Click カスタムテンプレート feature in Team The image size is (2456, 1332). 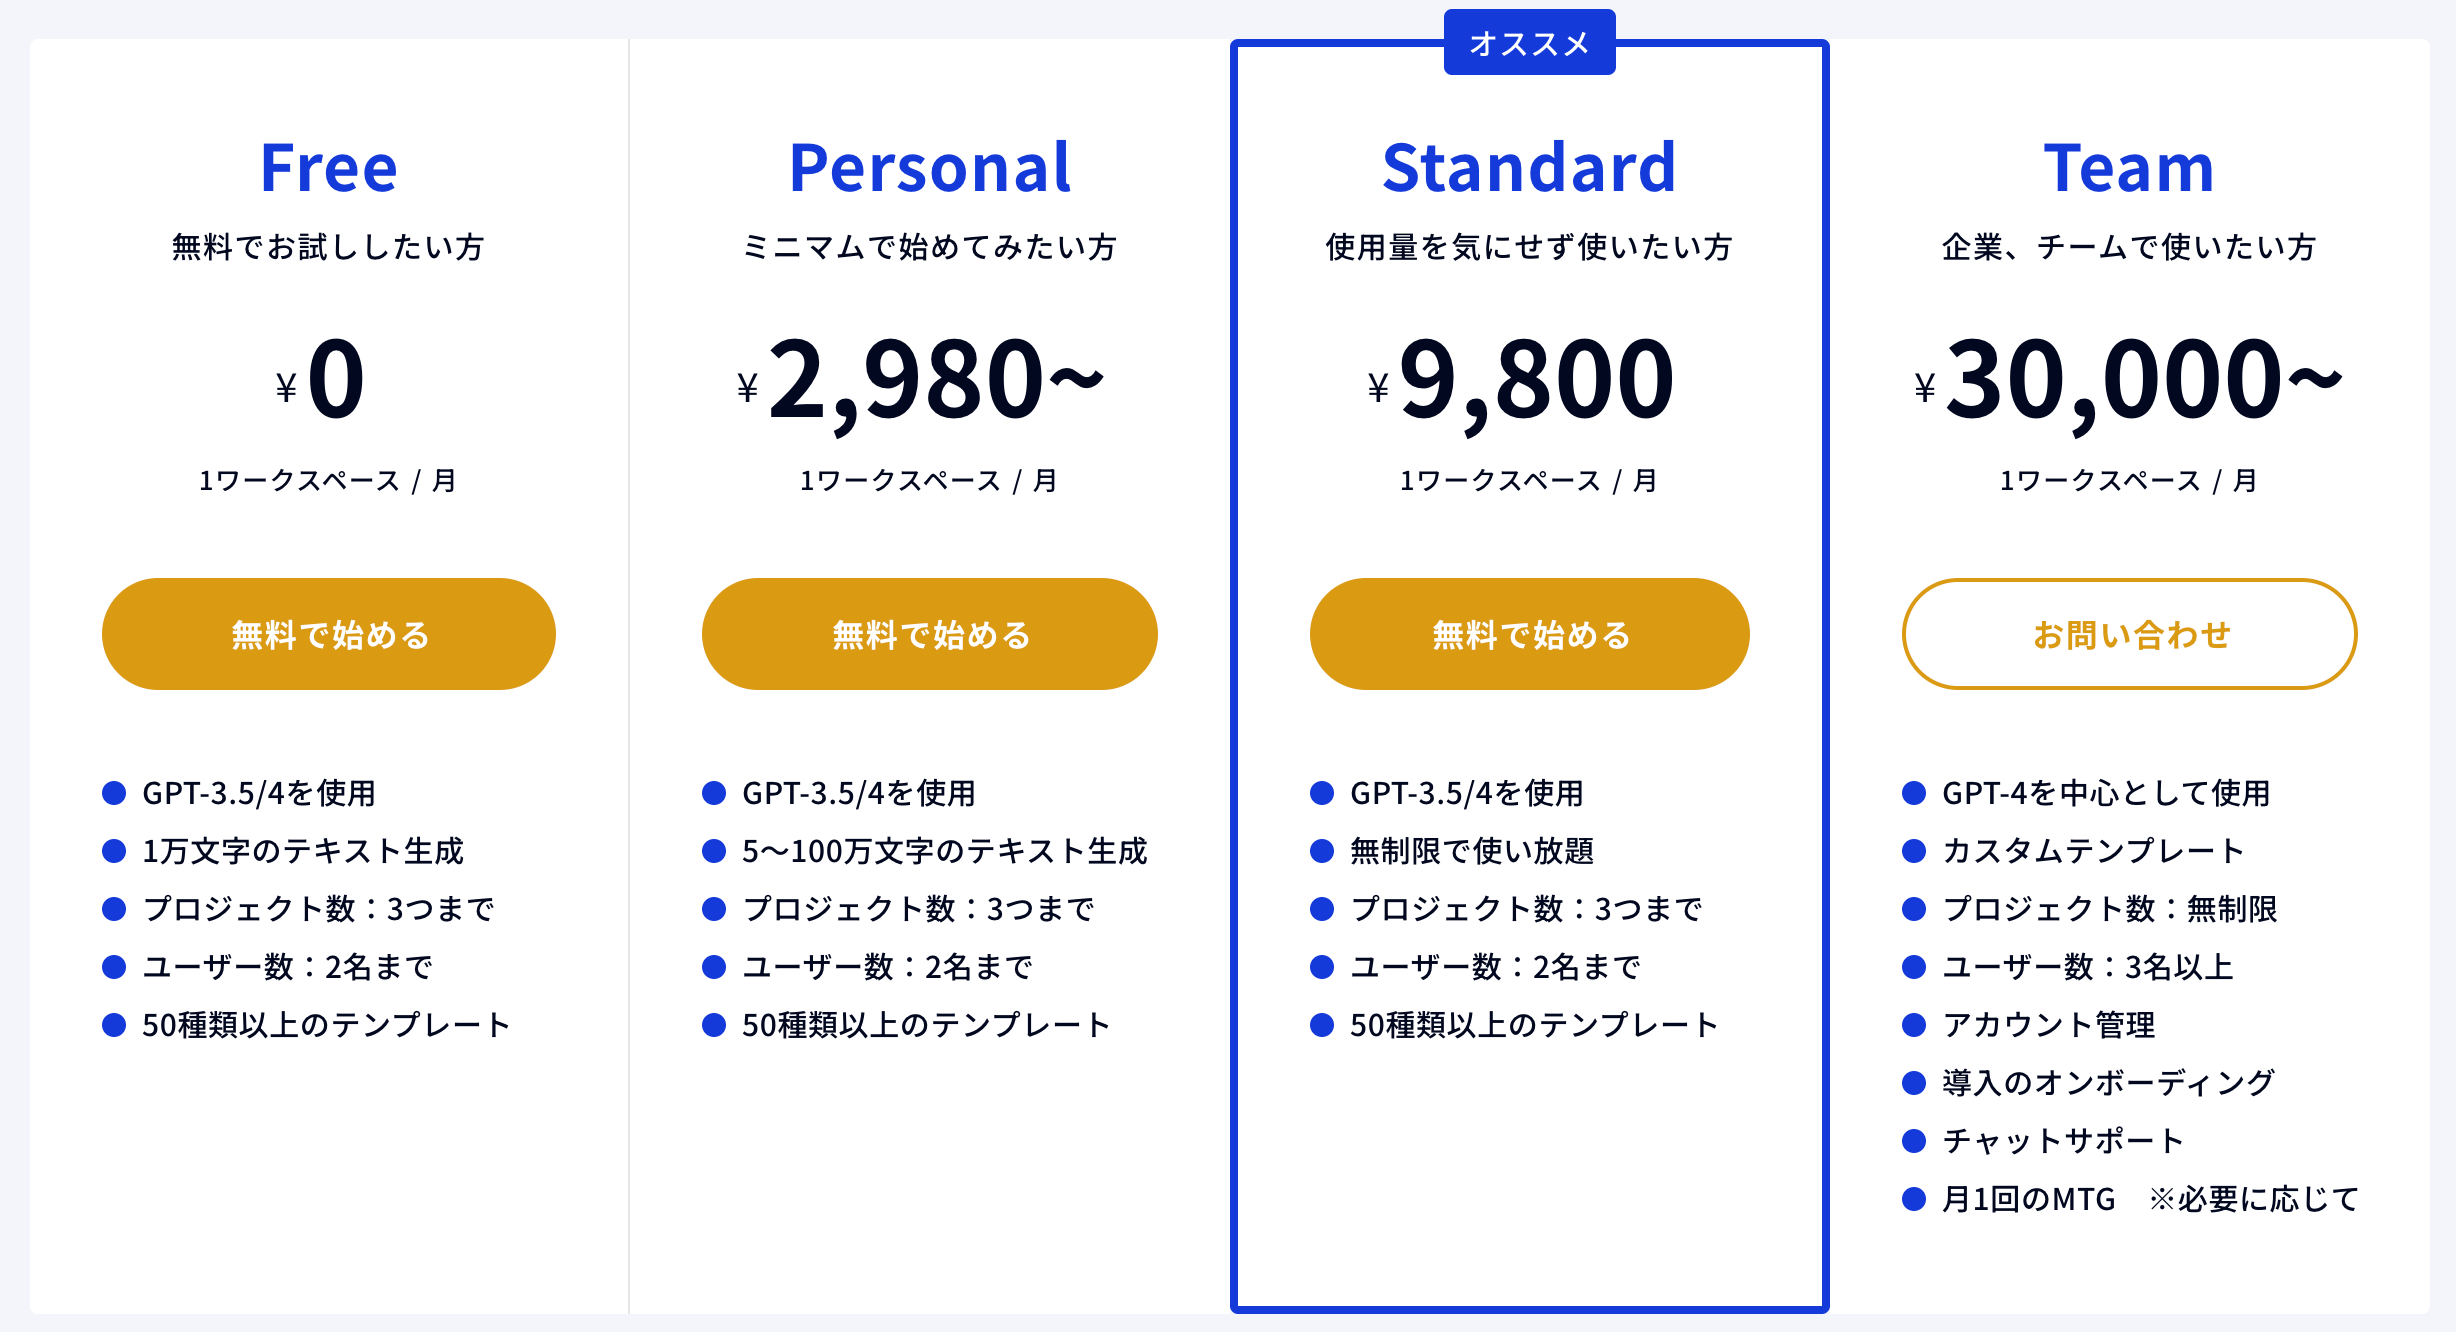(x=2094, y=851)
